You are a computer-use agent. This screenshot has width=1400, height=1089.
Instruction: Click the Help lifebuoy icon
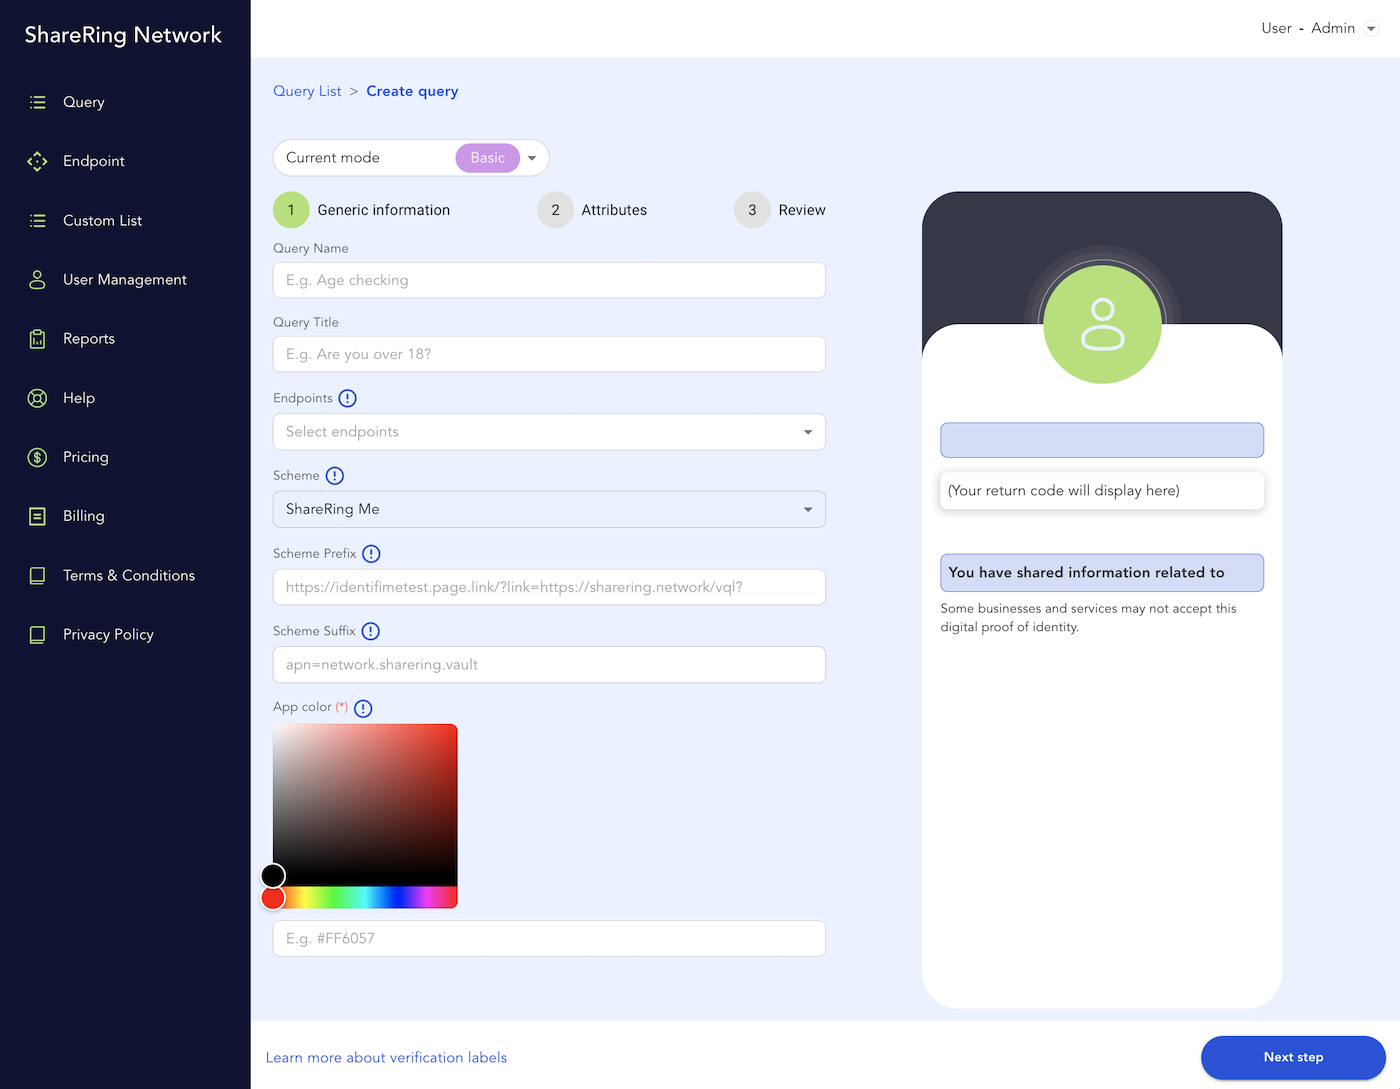coord(38,398)
